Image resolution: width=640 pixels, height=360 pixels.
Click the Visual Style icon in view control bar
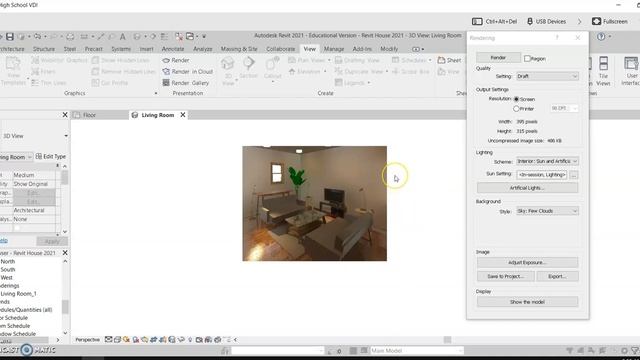point(117,340)
